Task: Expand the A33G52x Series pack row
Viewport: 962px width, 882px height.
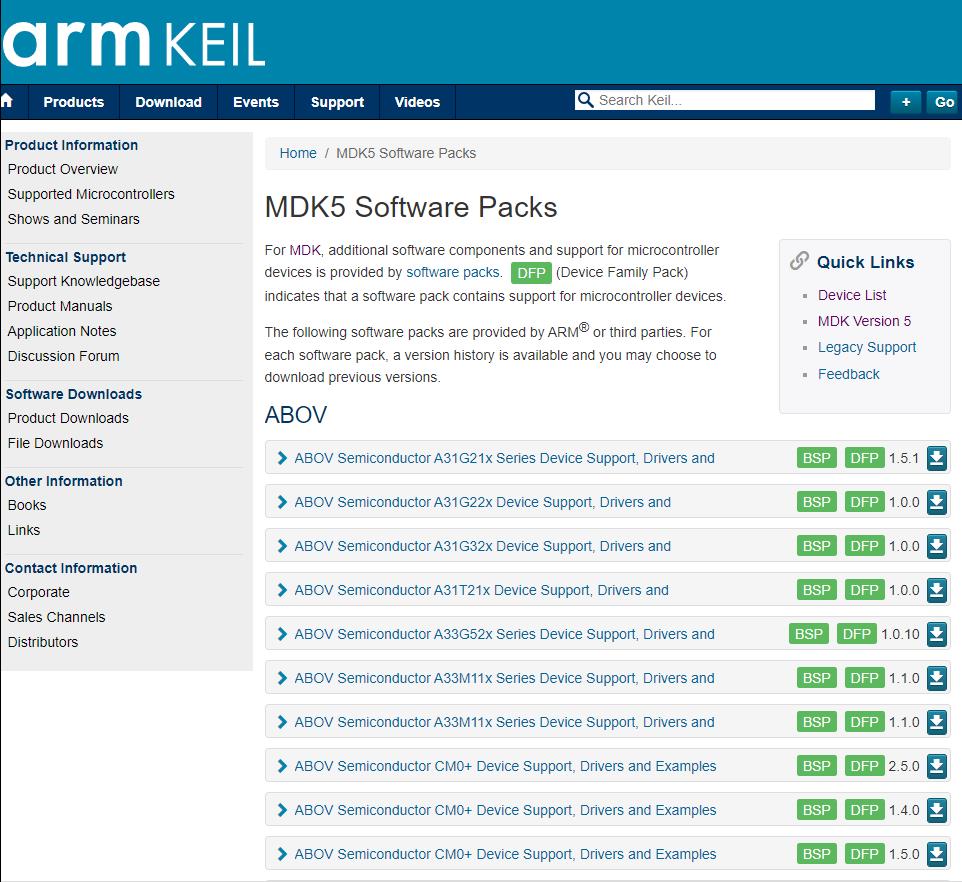Action: tap(282, 634)
